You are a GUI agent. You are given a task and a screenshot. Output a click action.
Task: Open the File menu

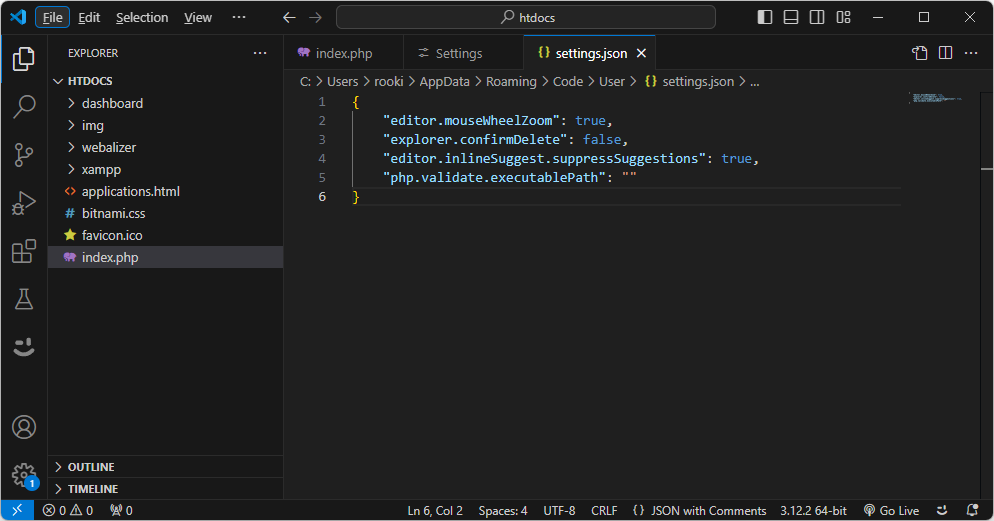pyautogui.click(x=53, y=18)
